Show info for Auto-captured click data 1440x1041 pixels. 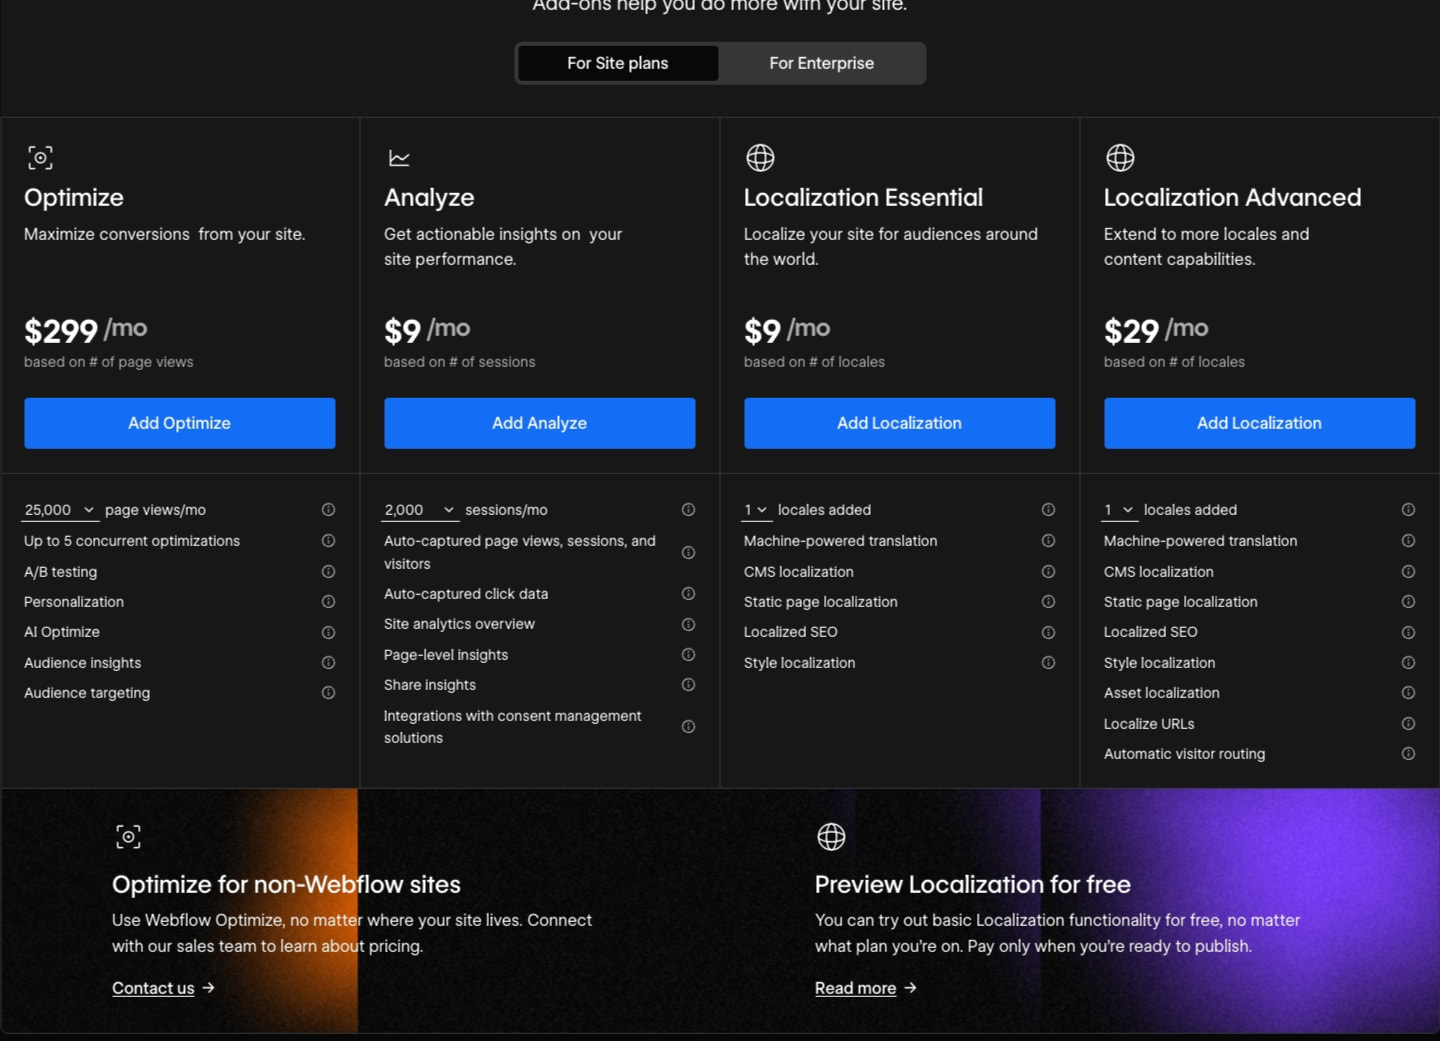688,594
